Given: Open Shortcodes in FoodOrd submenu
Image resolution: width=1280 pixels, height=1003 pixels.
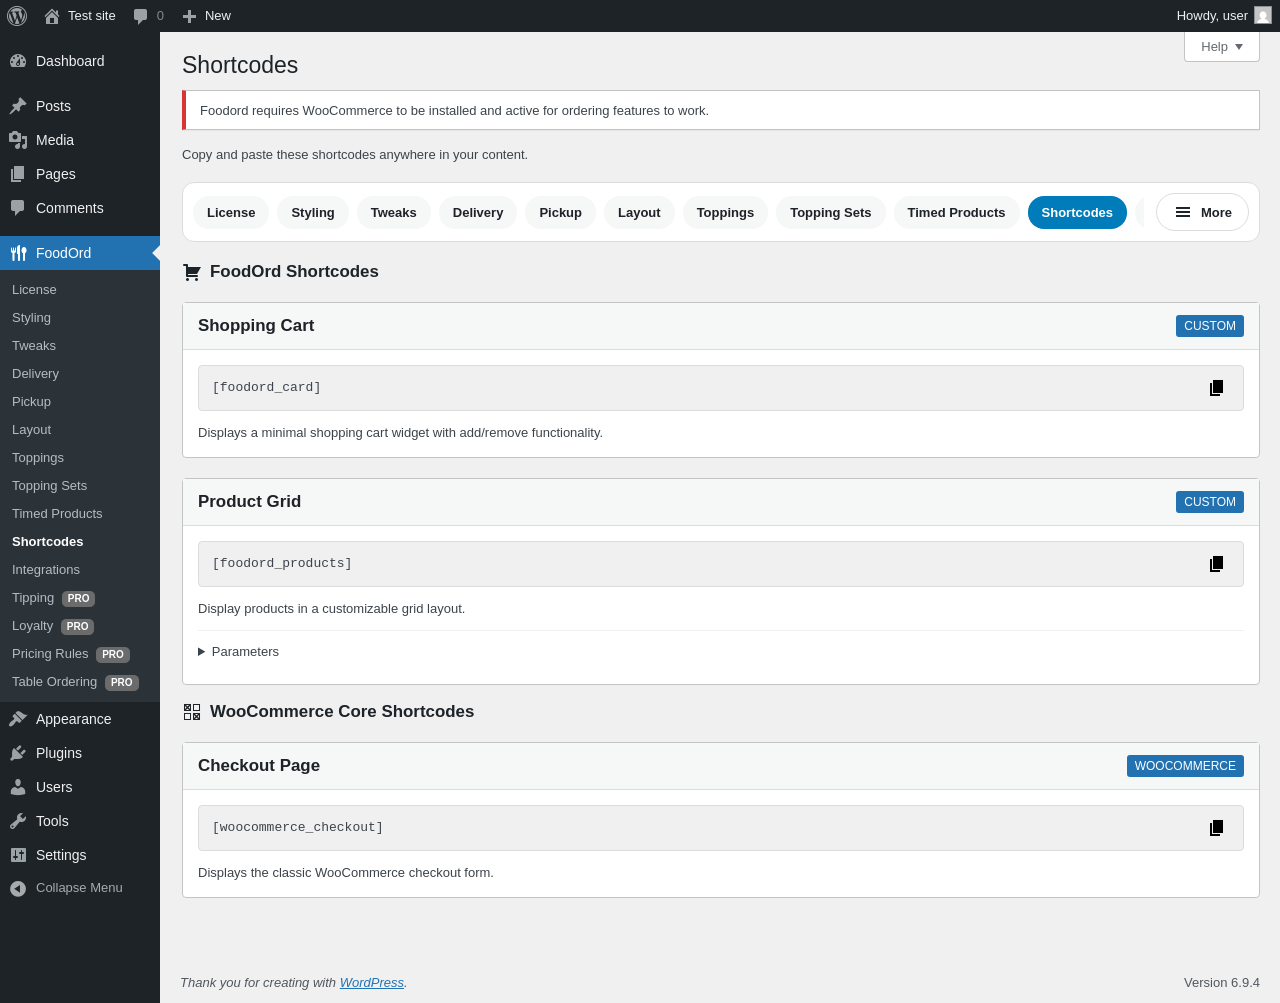Looking at the screenshot, I should coord(80,542).
